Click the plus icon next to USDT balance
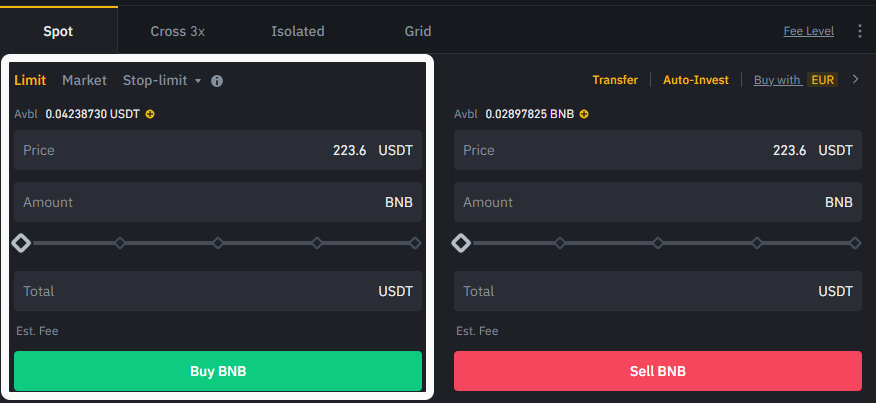The image size is (876, 403). (x=150, y=114)
